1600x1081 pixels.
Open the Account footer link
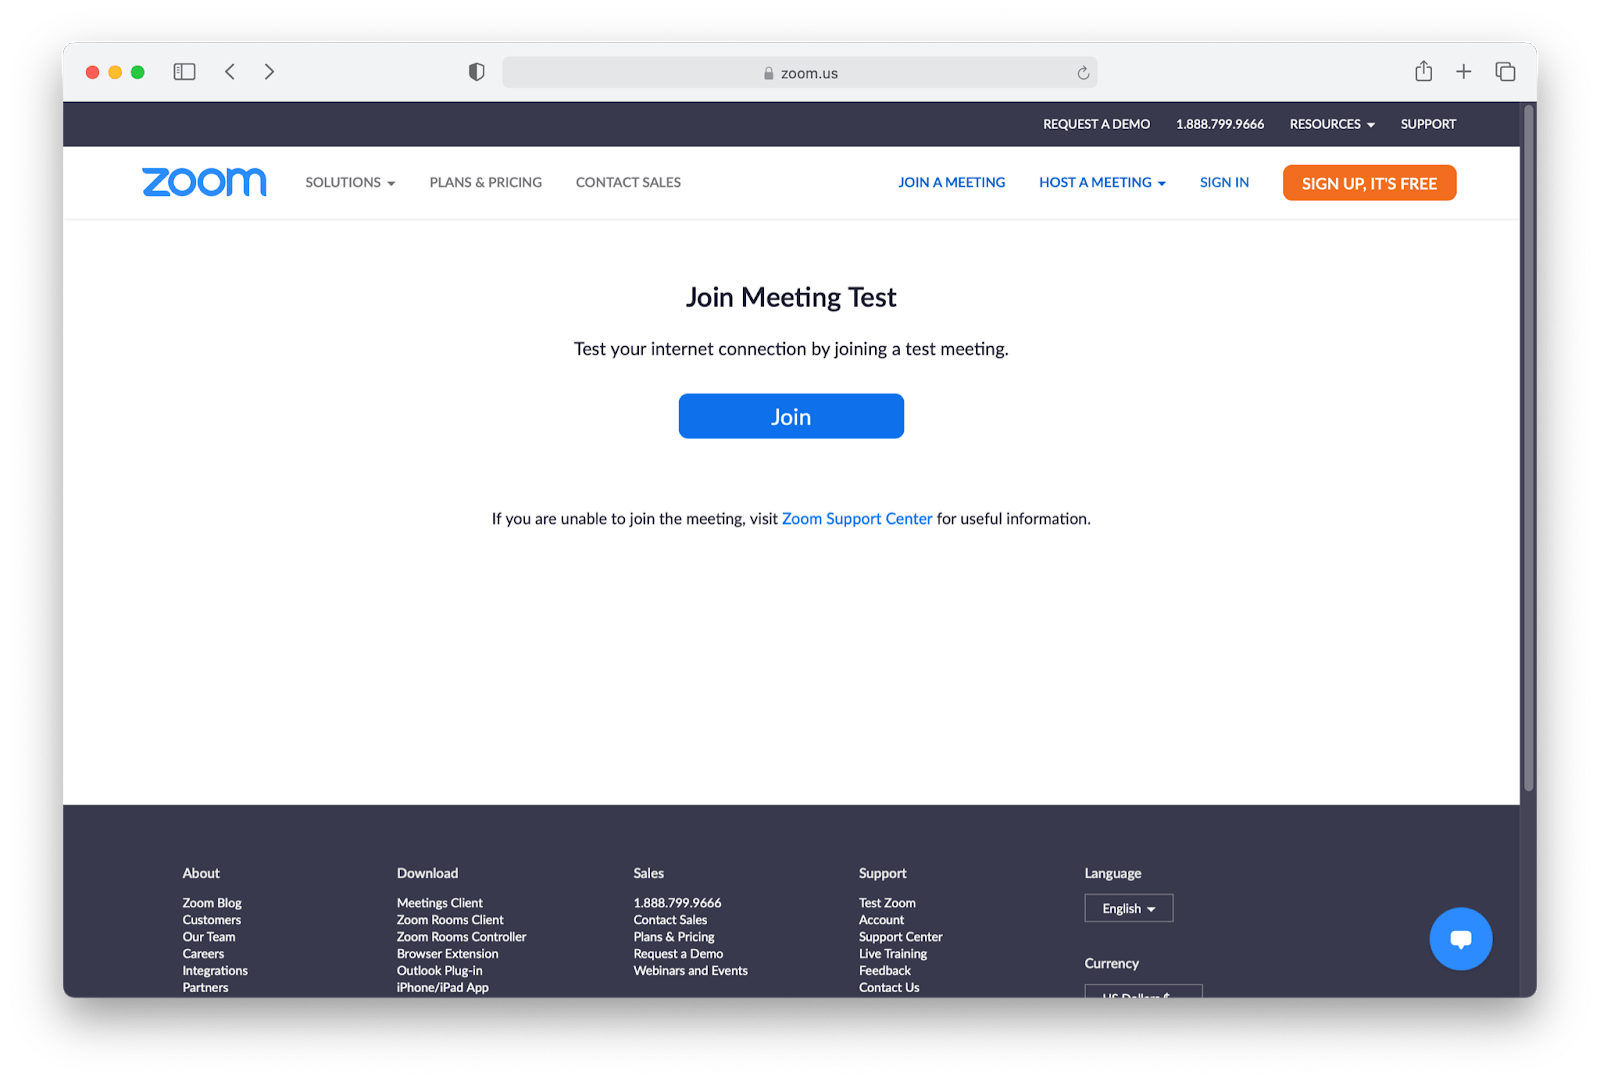click(881, 920)
